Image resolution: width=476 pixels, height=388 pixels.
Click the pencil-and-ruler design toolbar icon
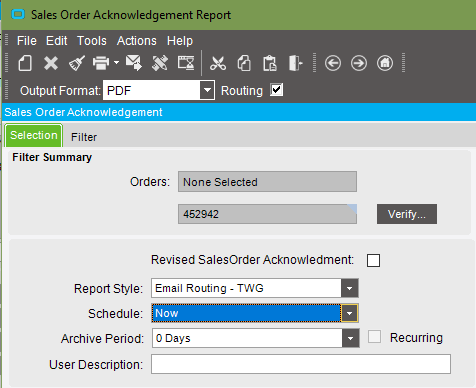point(160,63)
